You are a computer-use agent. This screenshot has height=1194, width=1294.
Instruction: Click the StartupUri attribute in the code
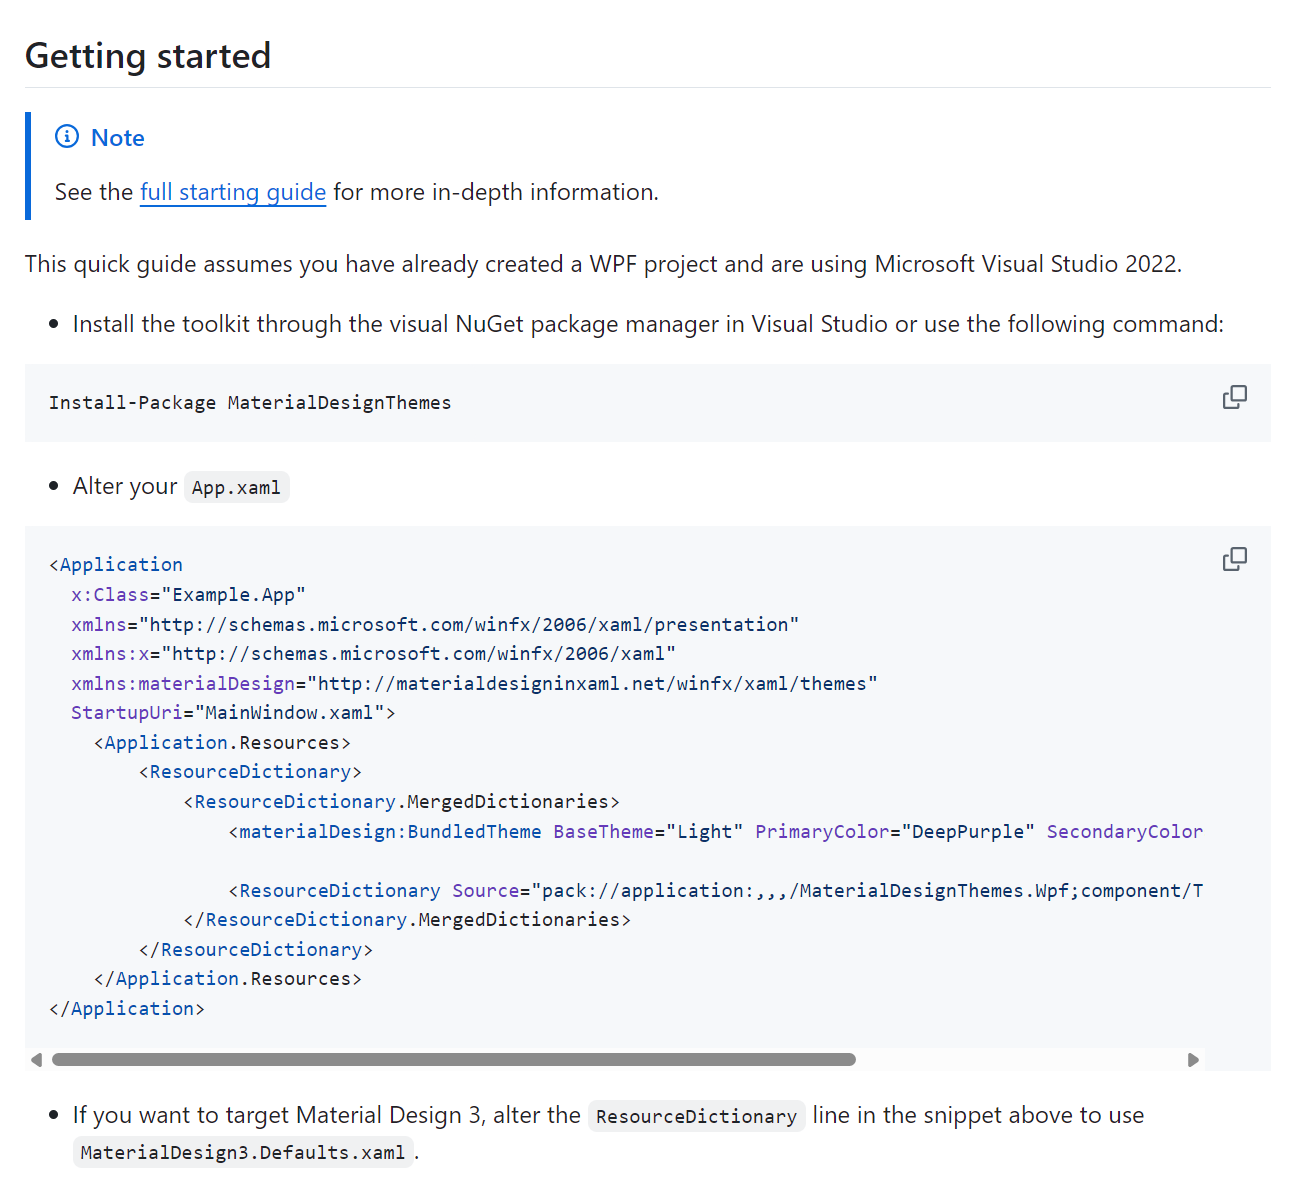click(x=127, y=713)
